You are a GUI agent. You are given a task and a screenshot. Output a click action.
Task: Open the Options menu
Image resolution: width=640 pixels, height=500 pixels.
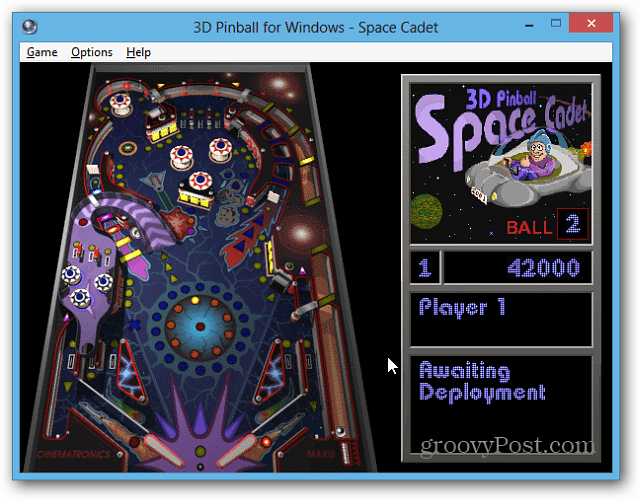click(x=91, y=52)
